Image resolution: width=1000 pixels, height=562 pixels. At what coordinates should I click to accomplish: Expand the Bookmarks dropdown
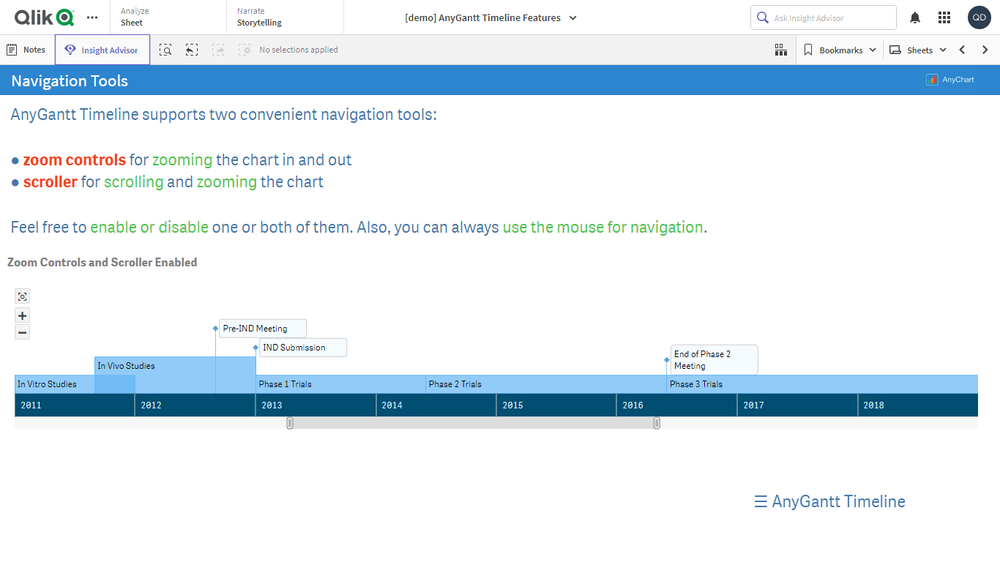click(840, 50)
